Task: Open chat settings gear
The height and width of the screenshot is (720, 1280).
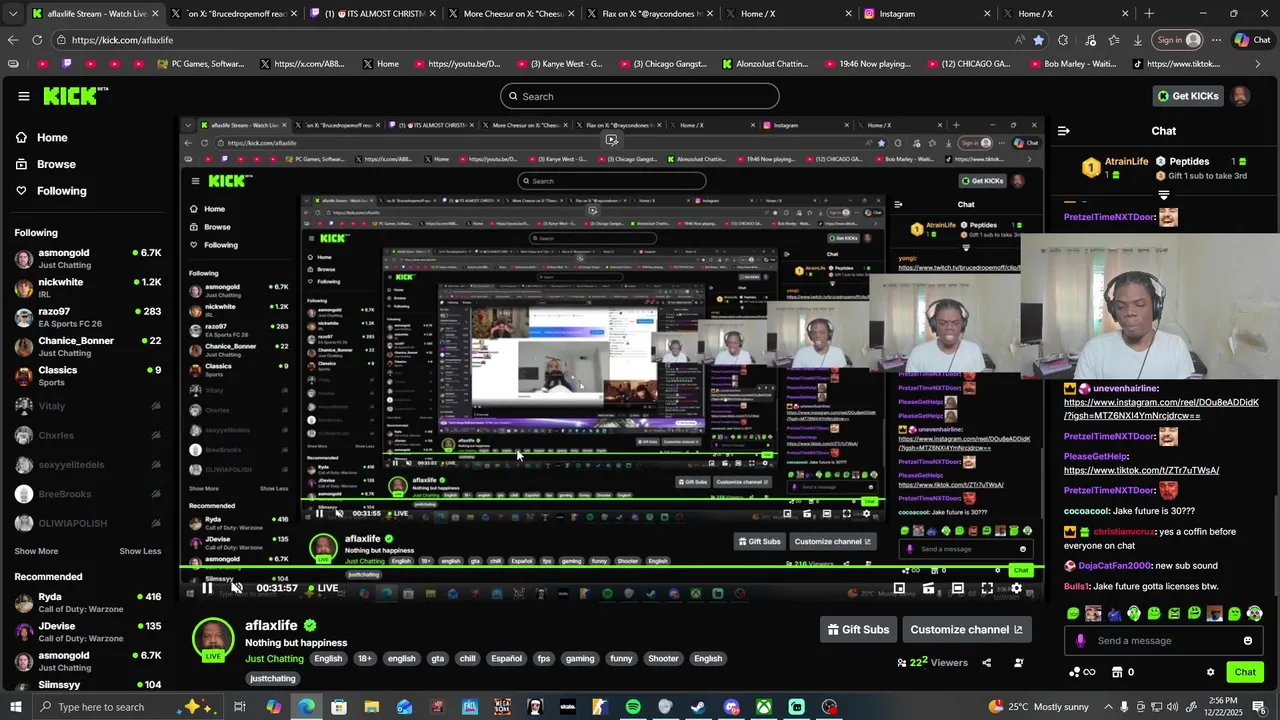Action: pyautogui.click(x=1210, y=672)
